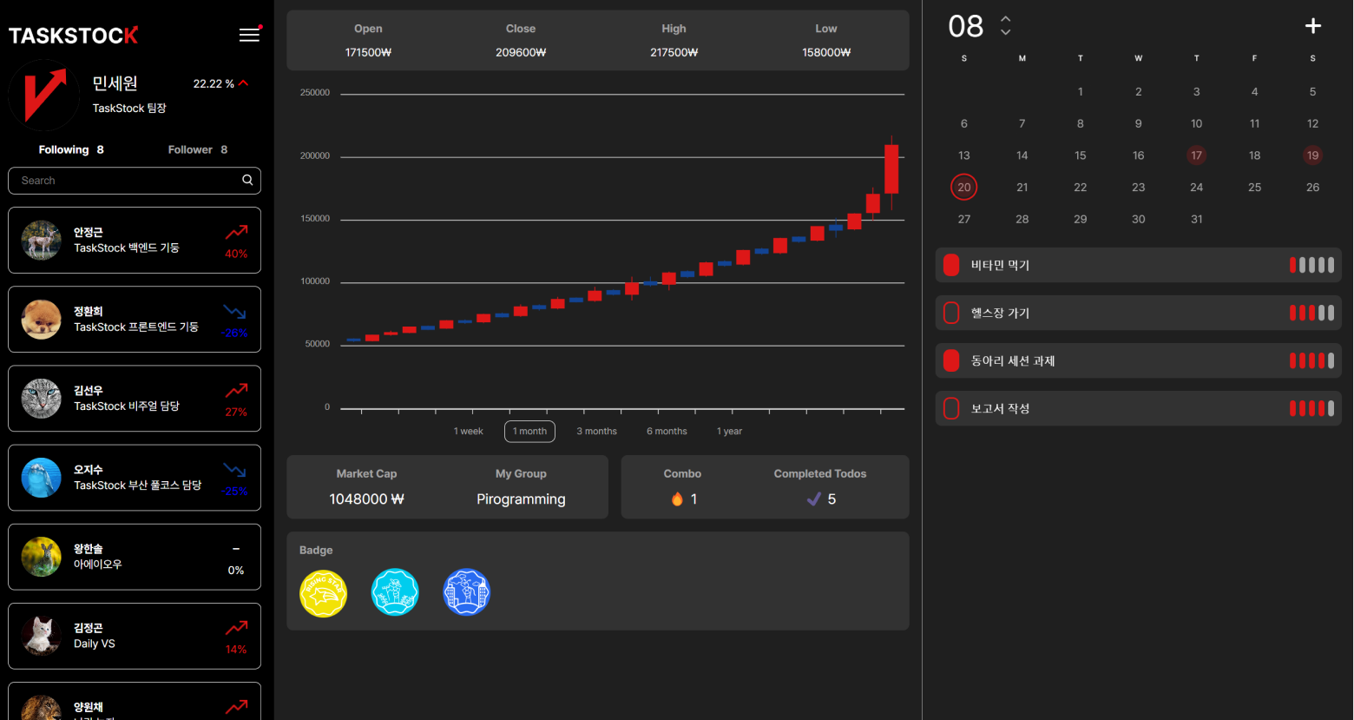This screenshot has height=720, width=1354.
Task: Check off the 보고서 작성 todo
Action: (x=950, y=408)
